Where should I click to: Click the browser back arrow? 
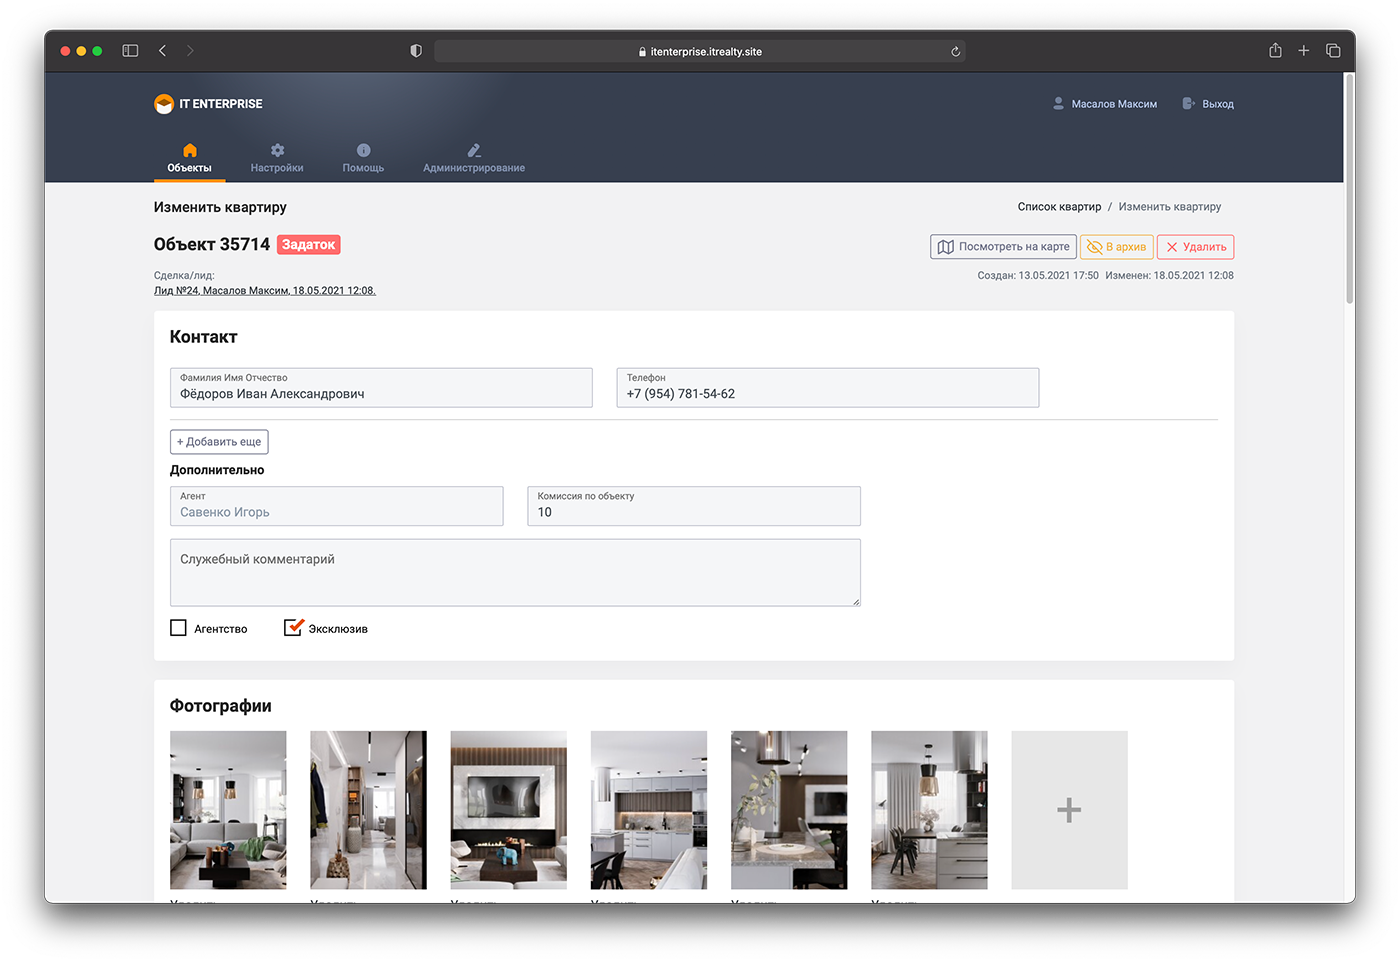click(162, 51)
